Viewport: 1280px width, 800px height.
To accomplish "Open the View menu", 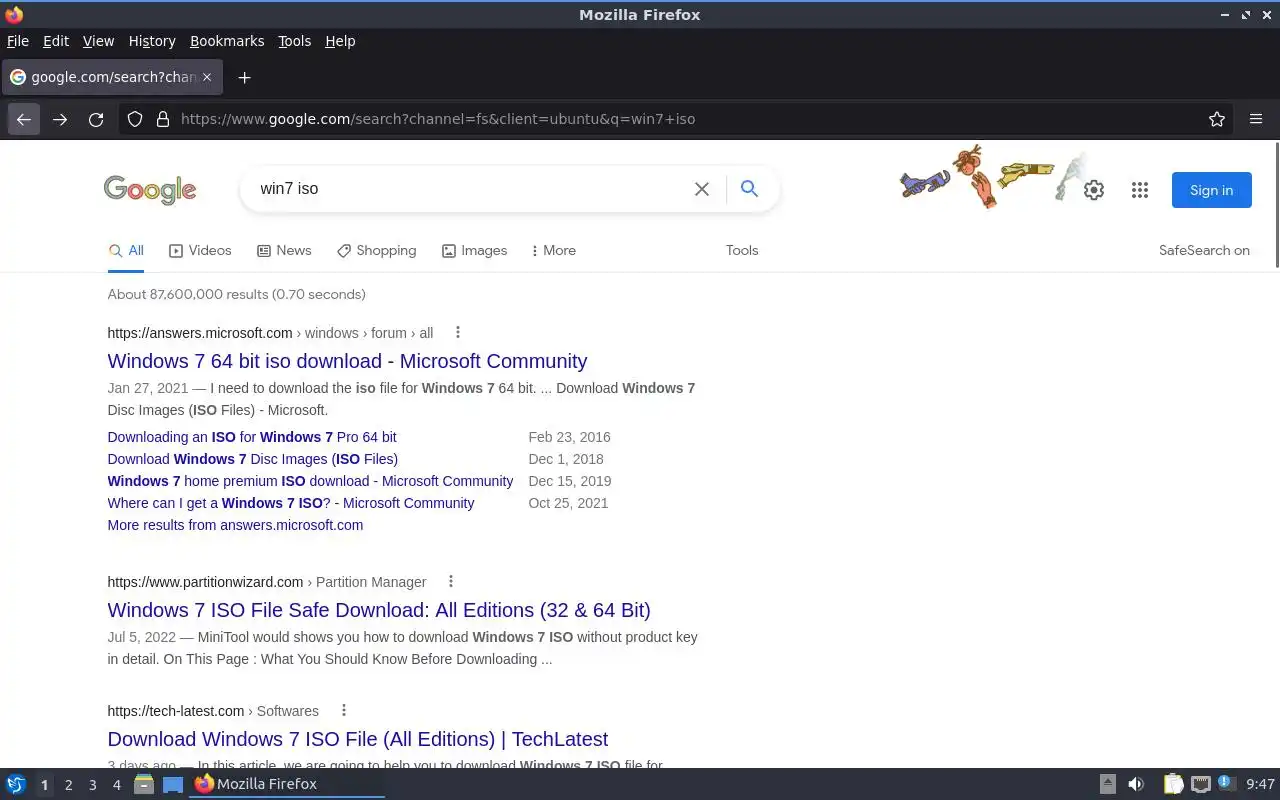I will (x=98, y=41).
